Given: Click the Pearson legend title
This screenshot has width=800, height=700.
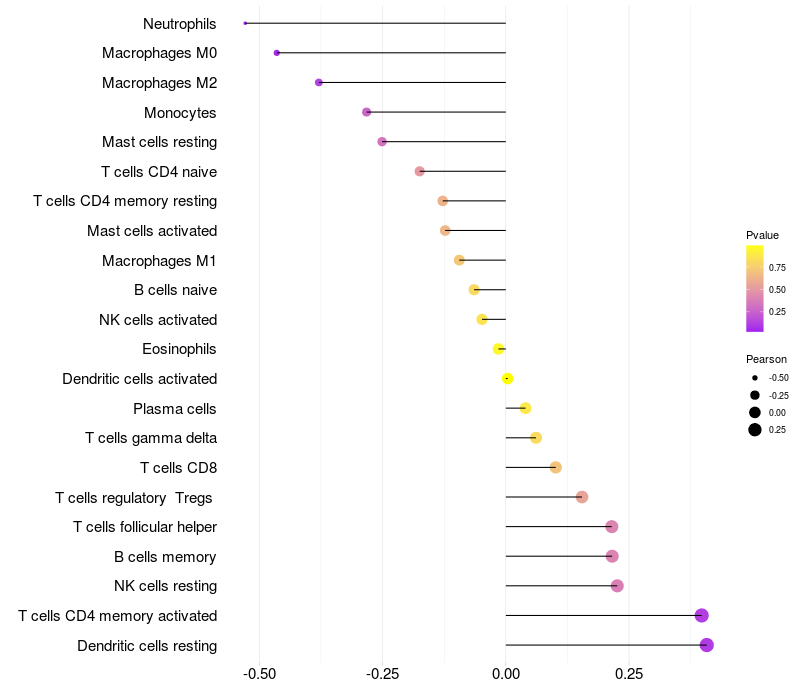Looking at the screenshot, I should pyautogui.click(x=766, y=359).
